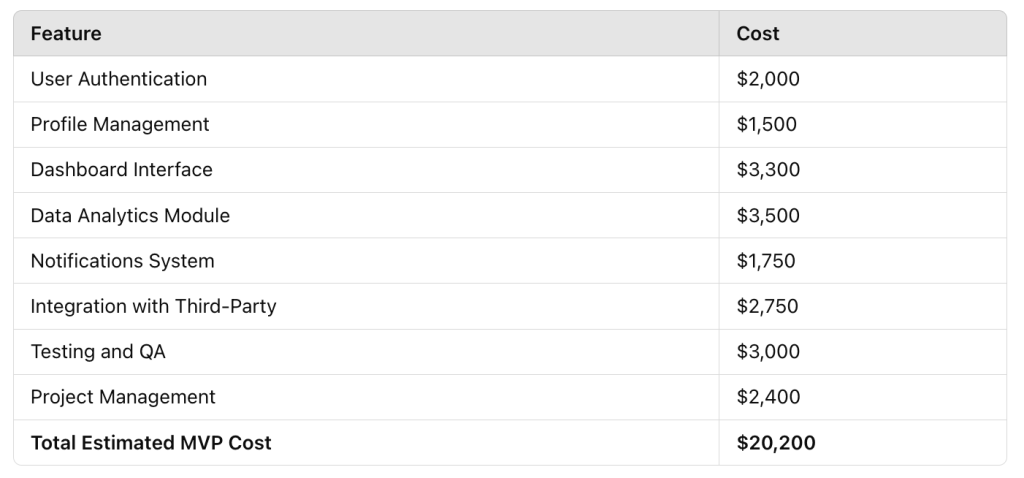The height and width of the screenshot is (478, 1024).
Task: Click the $20,200 total cost value
Action: click(776, 443)
